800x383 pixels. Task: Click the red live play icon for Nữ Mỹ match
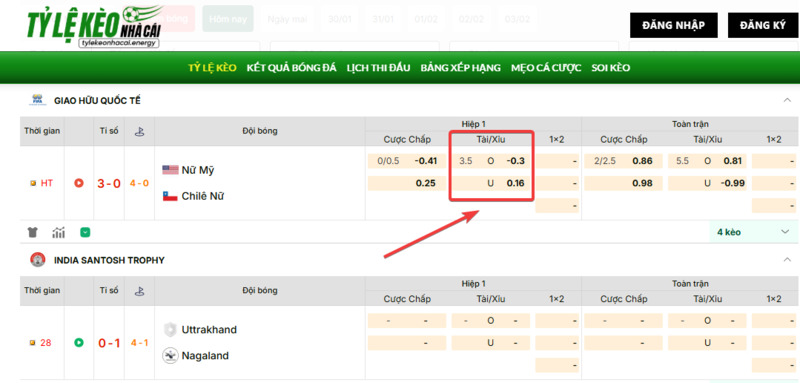pyautogui.click(x=79, y=183)
